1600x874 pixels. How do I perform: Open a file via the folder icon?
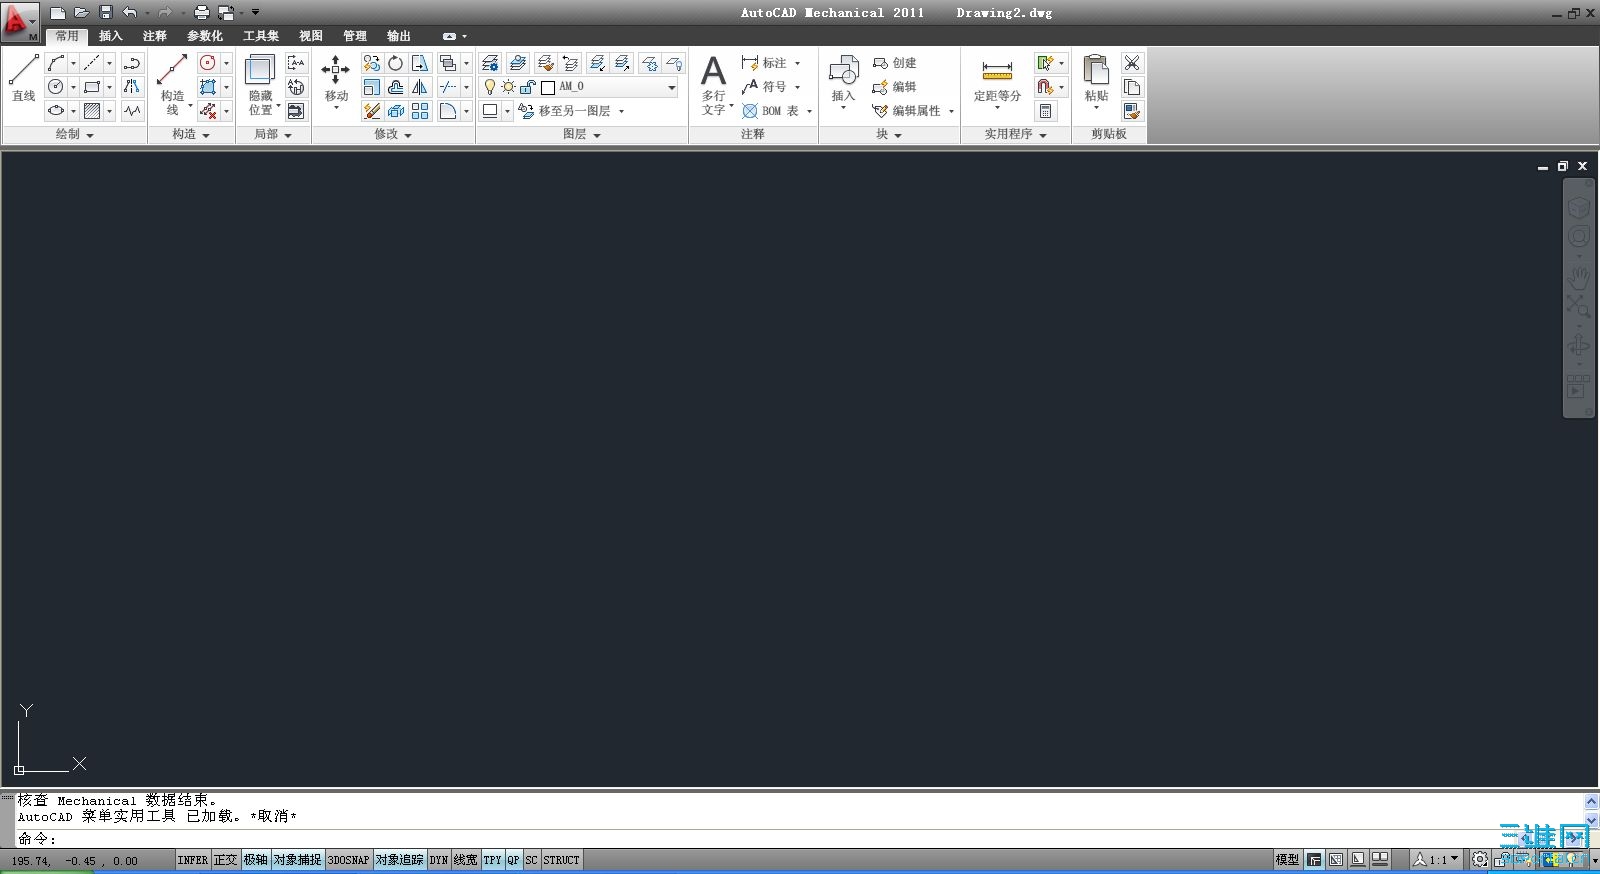click(x=82, y=13)
